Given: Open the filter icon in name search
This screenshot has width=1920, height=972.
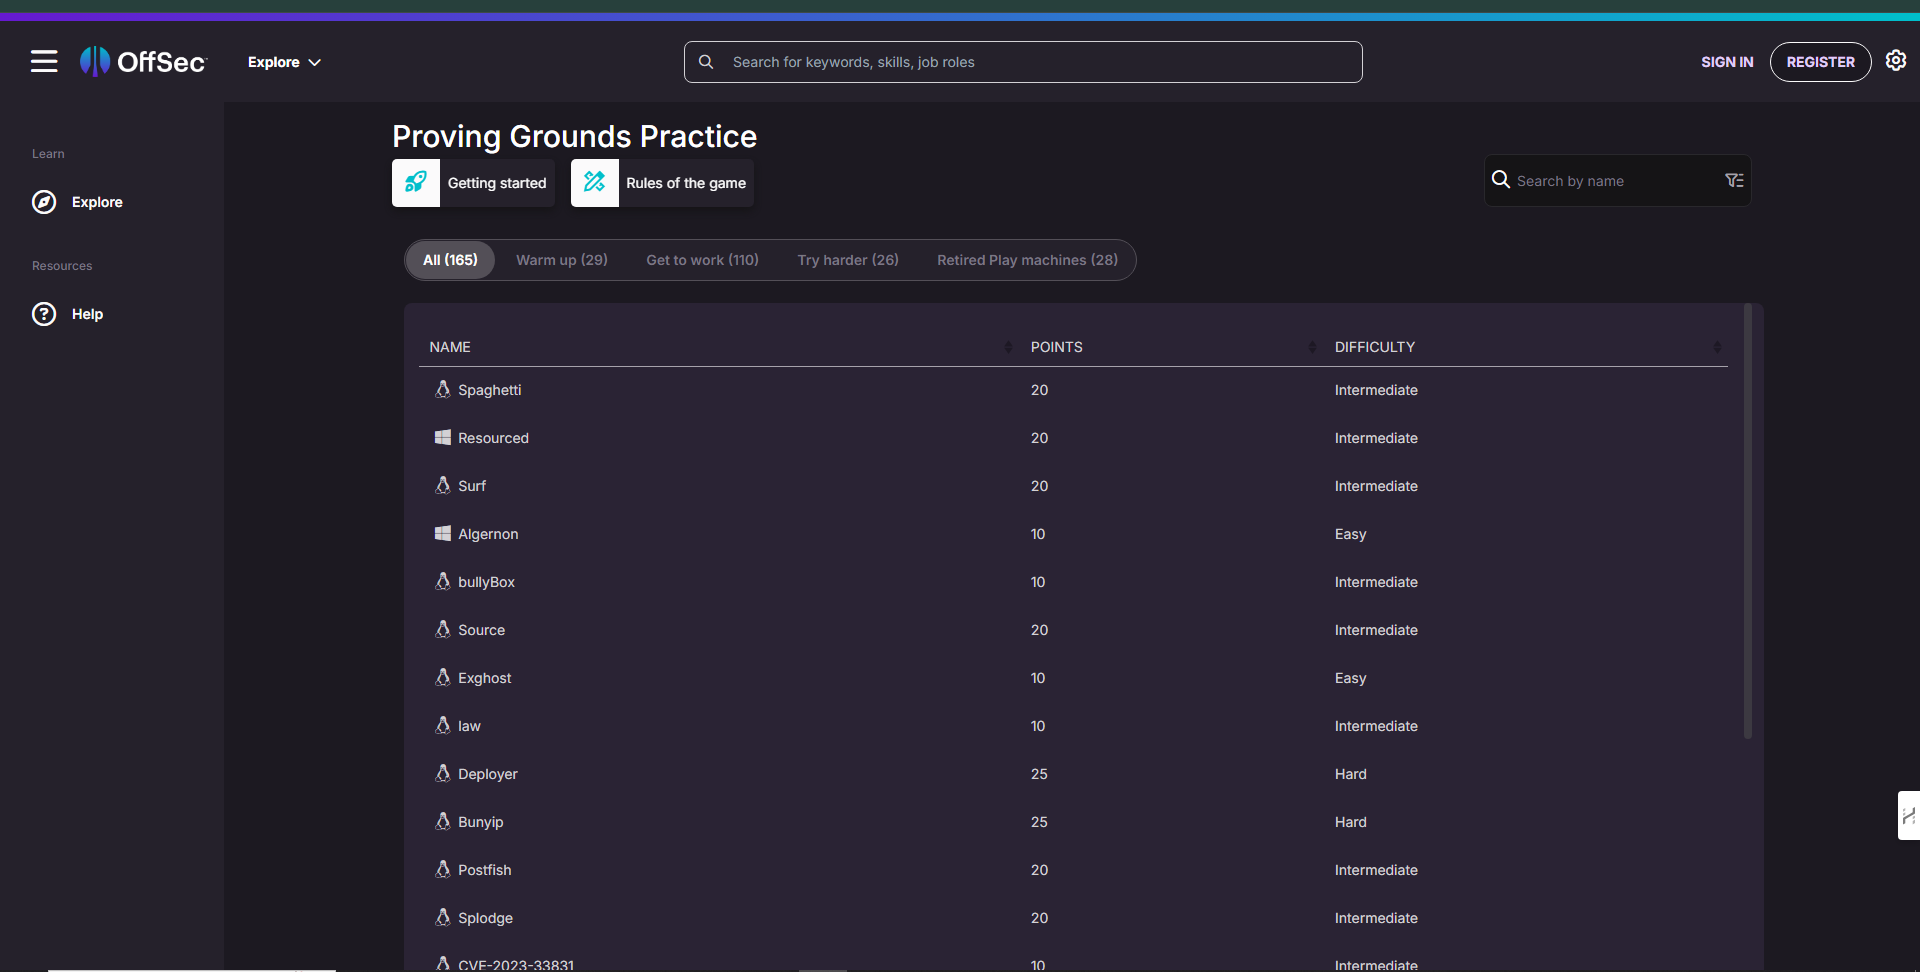Looking at the screenshot, I should point(1734,181).
